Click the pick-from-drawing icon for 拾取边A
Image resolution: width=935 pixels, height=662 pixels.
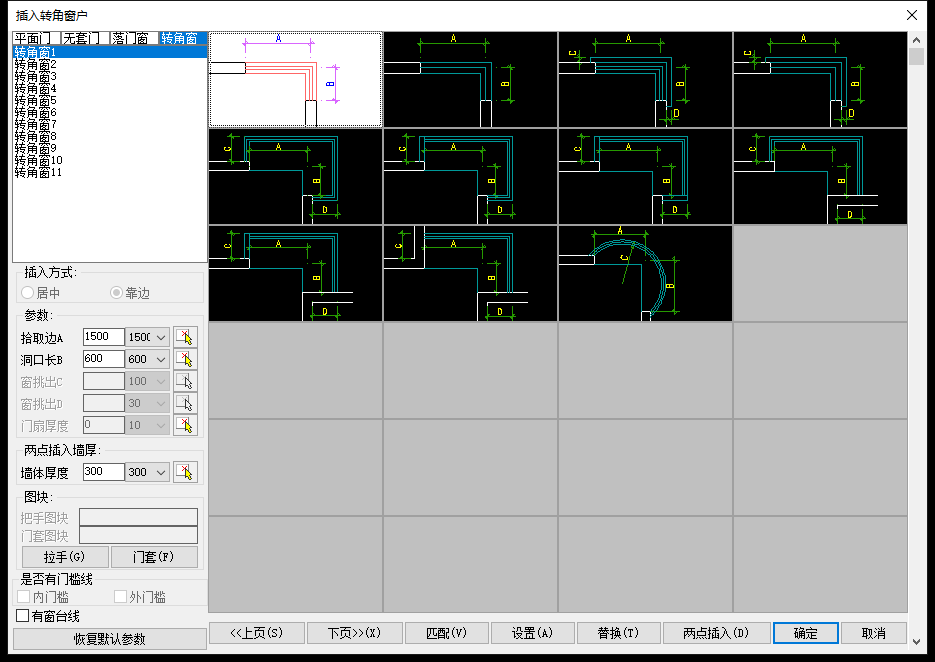185,337
